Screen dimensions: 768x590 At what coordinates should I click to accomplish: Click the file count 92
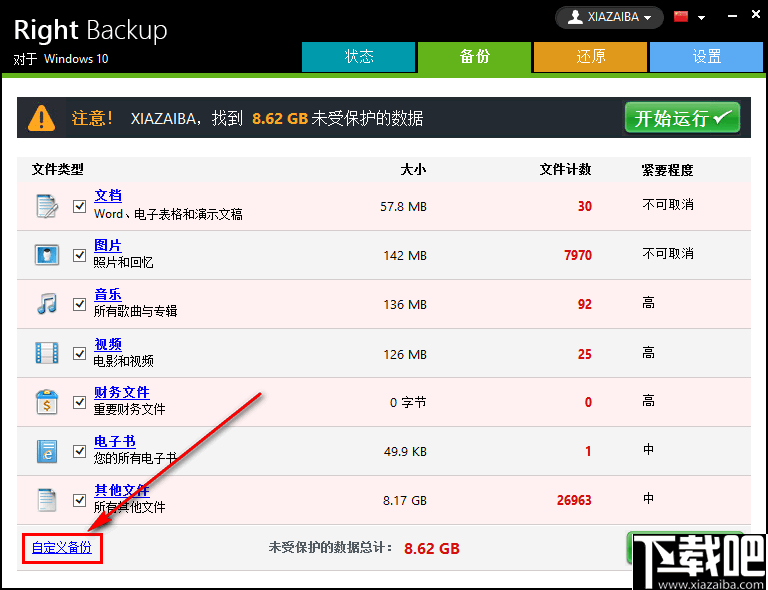pos(585,304)
